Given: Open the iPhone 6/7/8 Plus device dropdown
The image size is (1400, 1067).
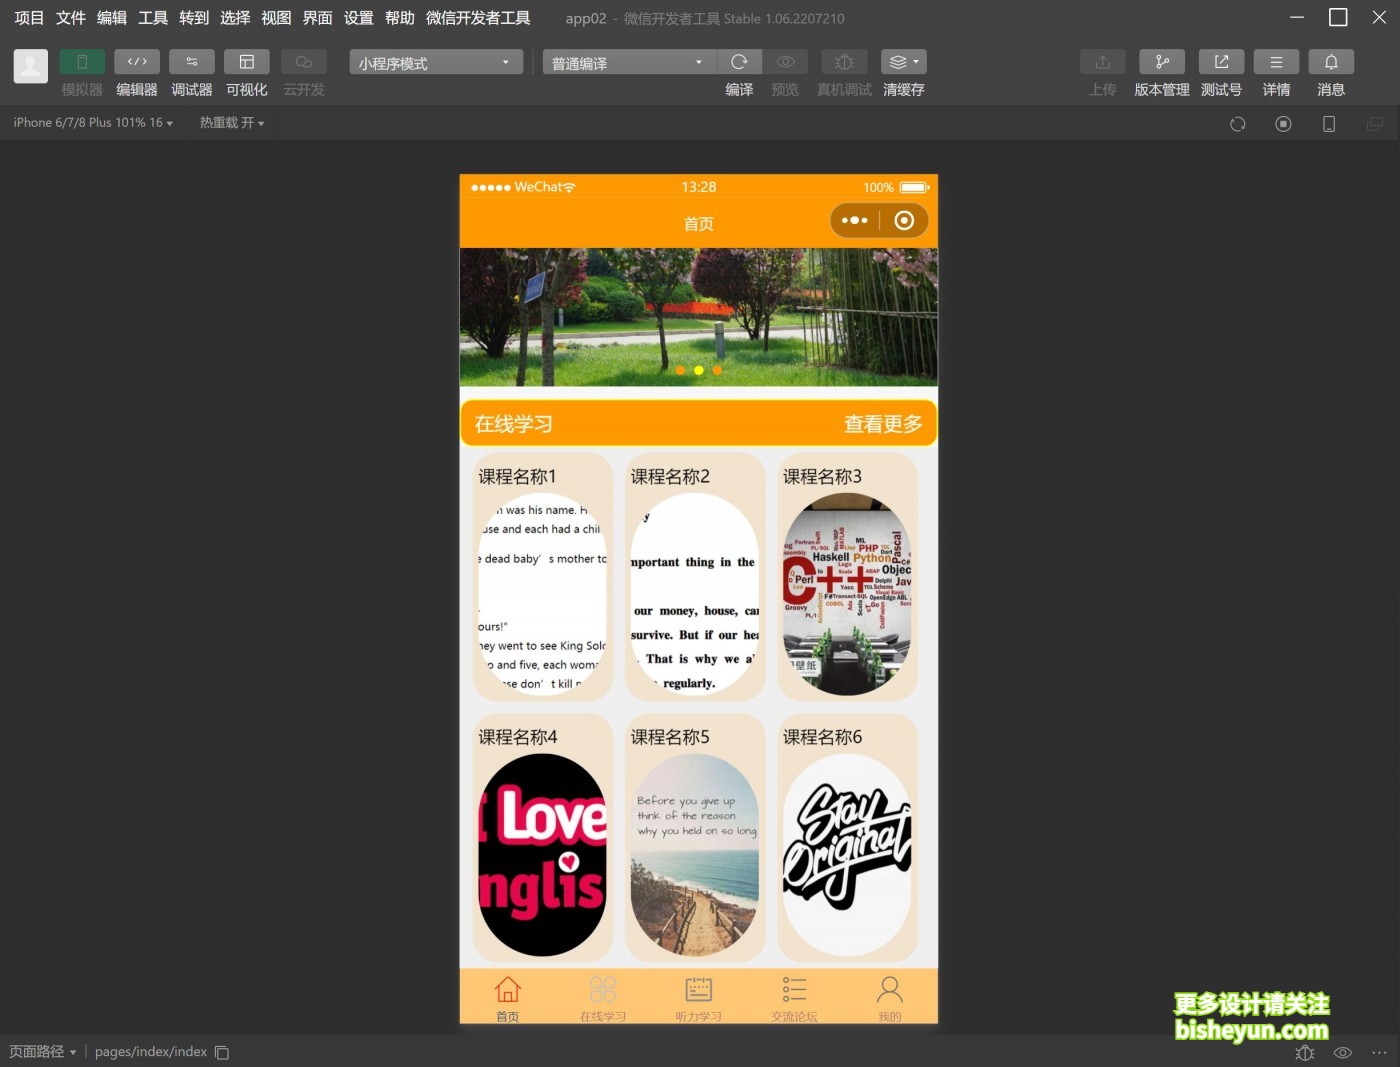Looking at the screenshot, I should [x=93, y=123].
